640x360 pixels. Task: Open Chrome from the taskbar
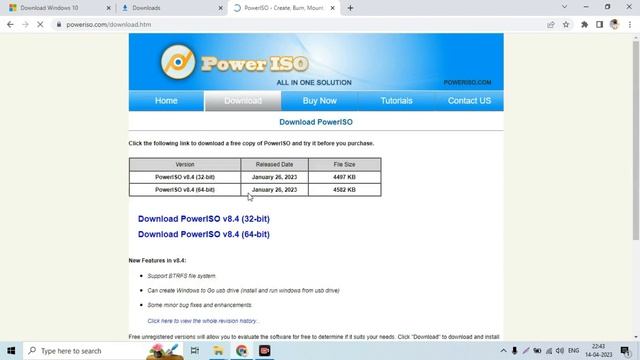(242, 351)
